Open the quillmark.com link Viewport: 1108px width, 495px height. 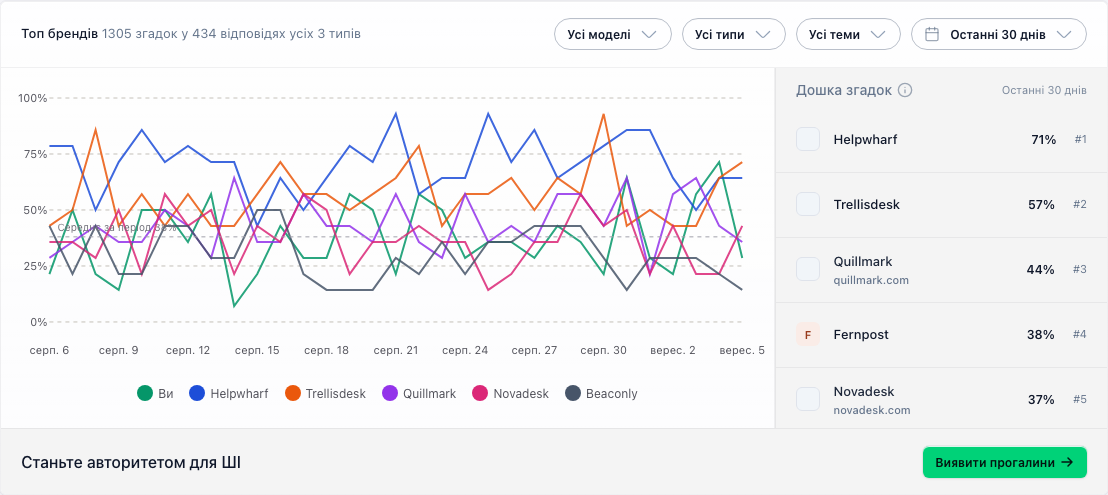871,280
